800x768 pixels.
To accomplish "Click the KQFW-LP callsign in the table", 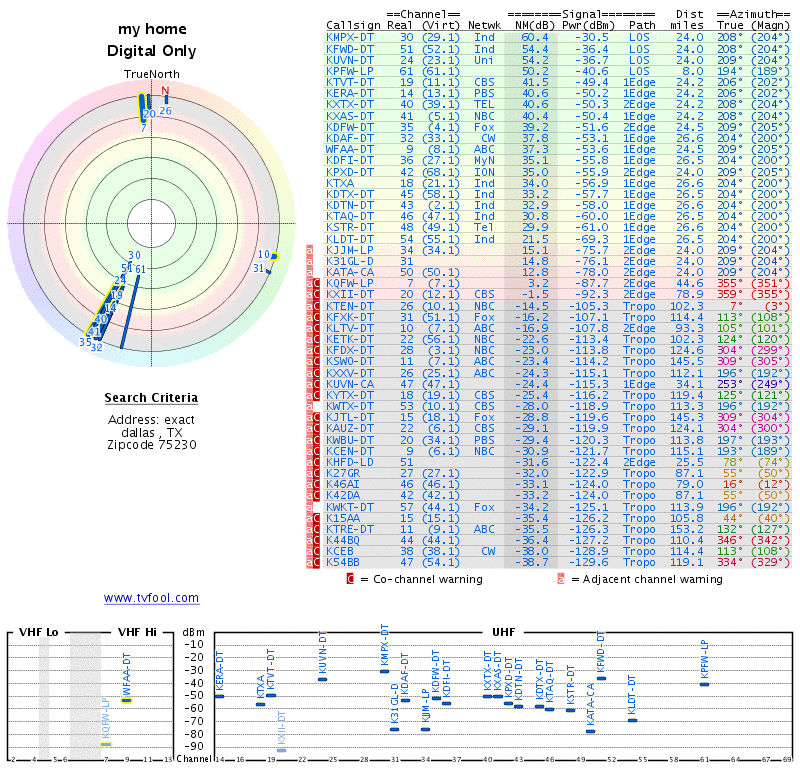I will [x=350, y=283].
